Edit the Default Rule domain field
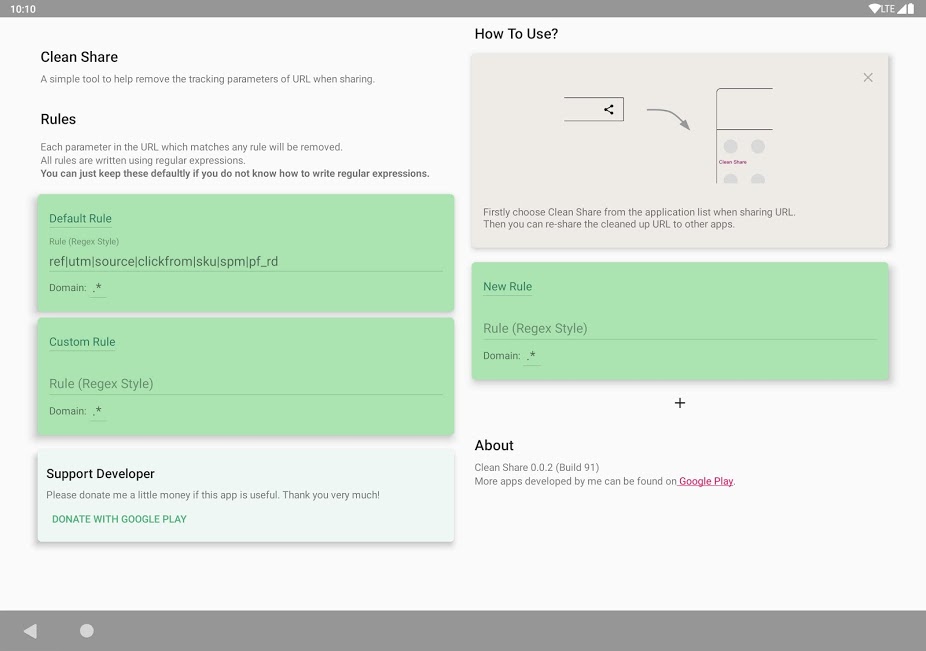This screenshot has width=926, height=651. (98, 288)
